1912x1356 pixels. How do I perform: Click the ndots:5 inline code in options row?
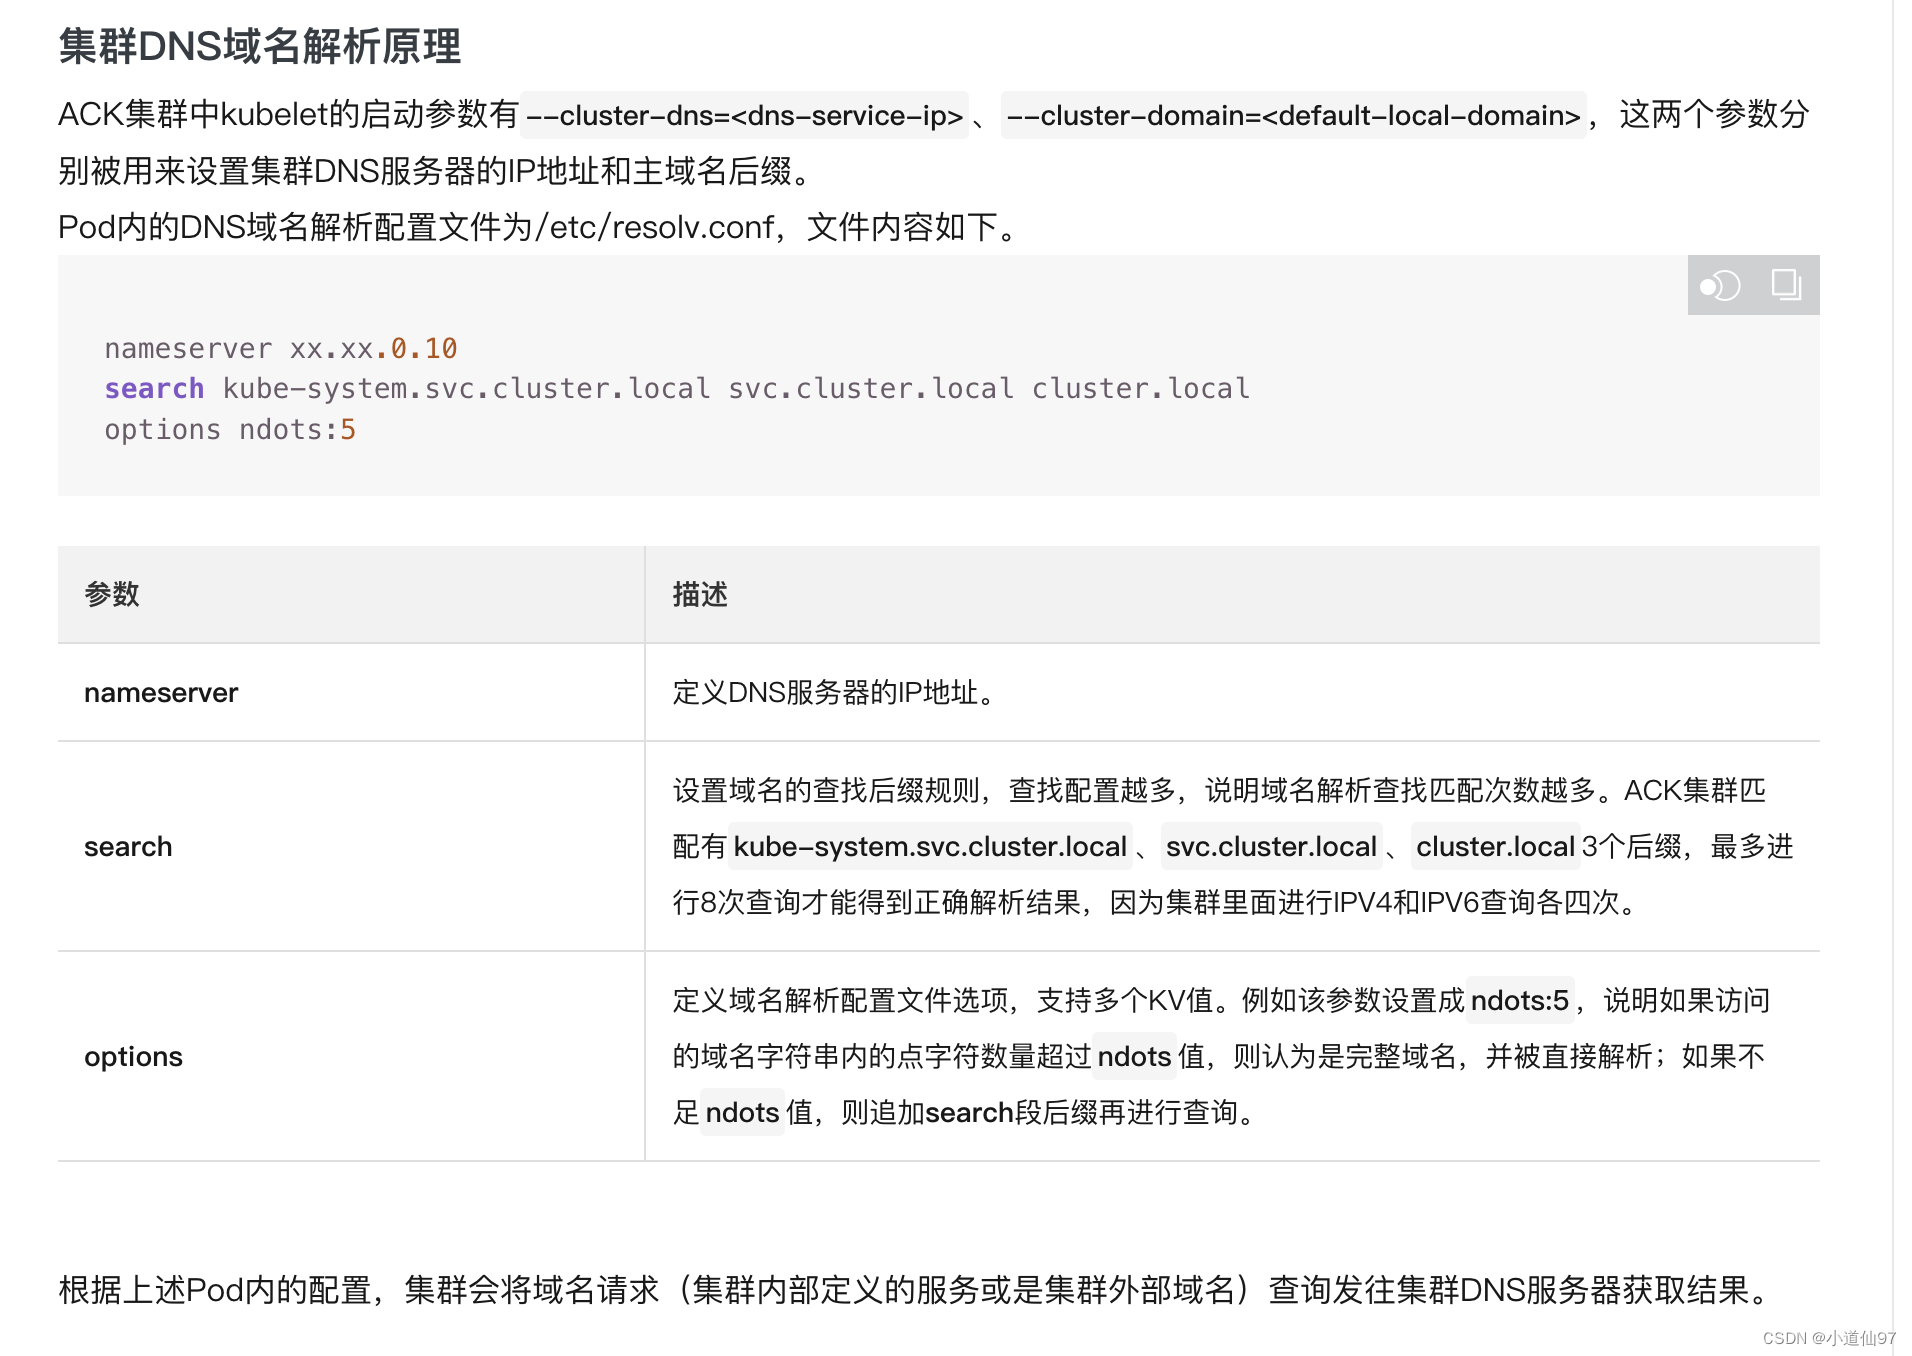tap(1520, 1000)
